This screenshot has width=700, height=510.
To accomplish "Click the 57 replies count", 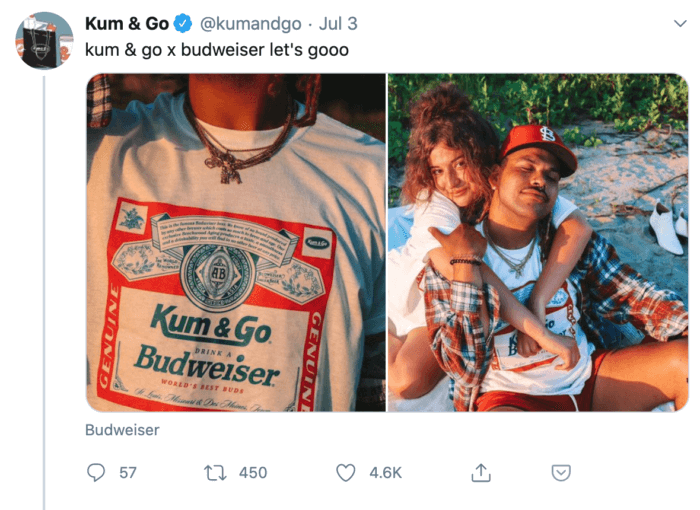I will coord(128,472).
